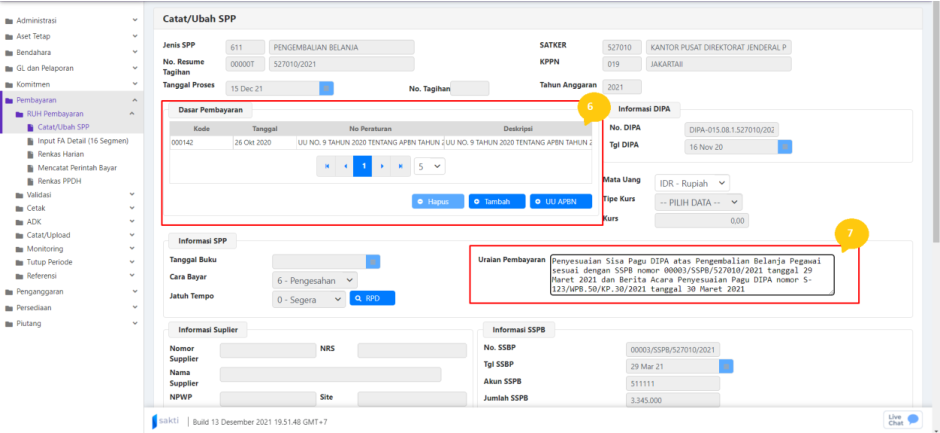Viewport: 940px width, 433px height.
Task: Click inside Uraian Pembayaran text area
Action: pyautogui.click(x=690, y=277)
